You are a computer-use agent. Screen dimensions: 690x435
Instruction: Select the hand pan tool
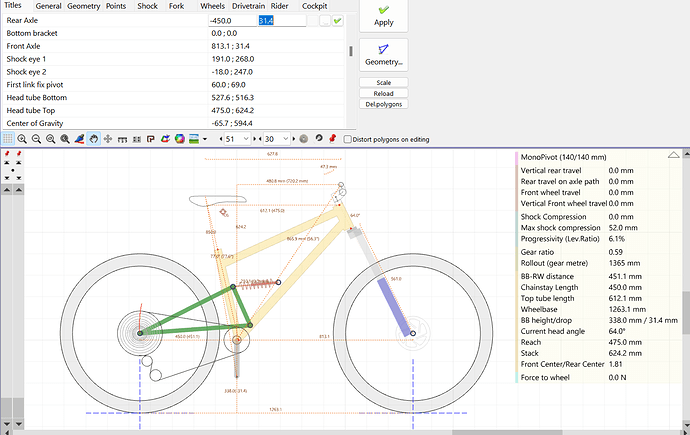coord(93,139)
